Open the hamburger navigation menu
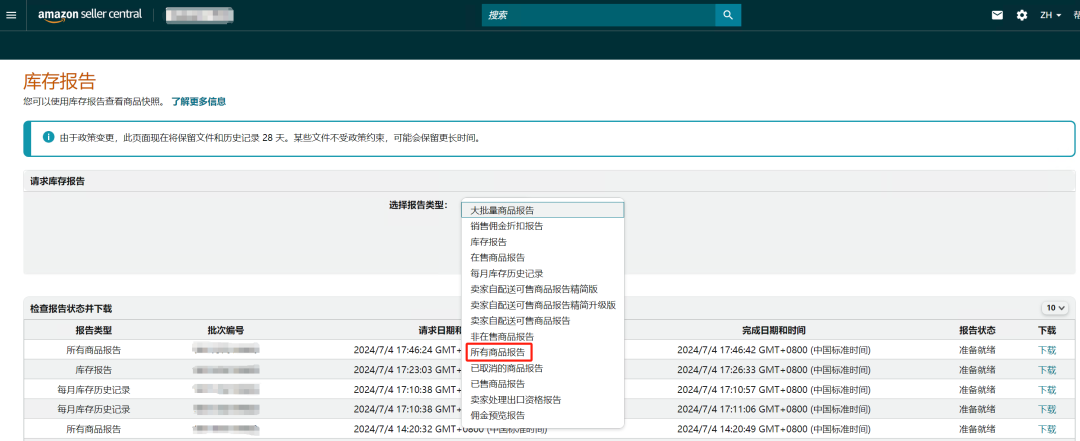 pos(11,15)
